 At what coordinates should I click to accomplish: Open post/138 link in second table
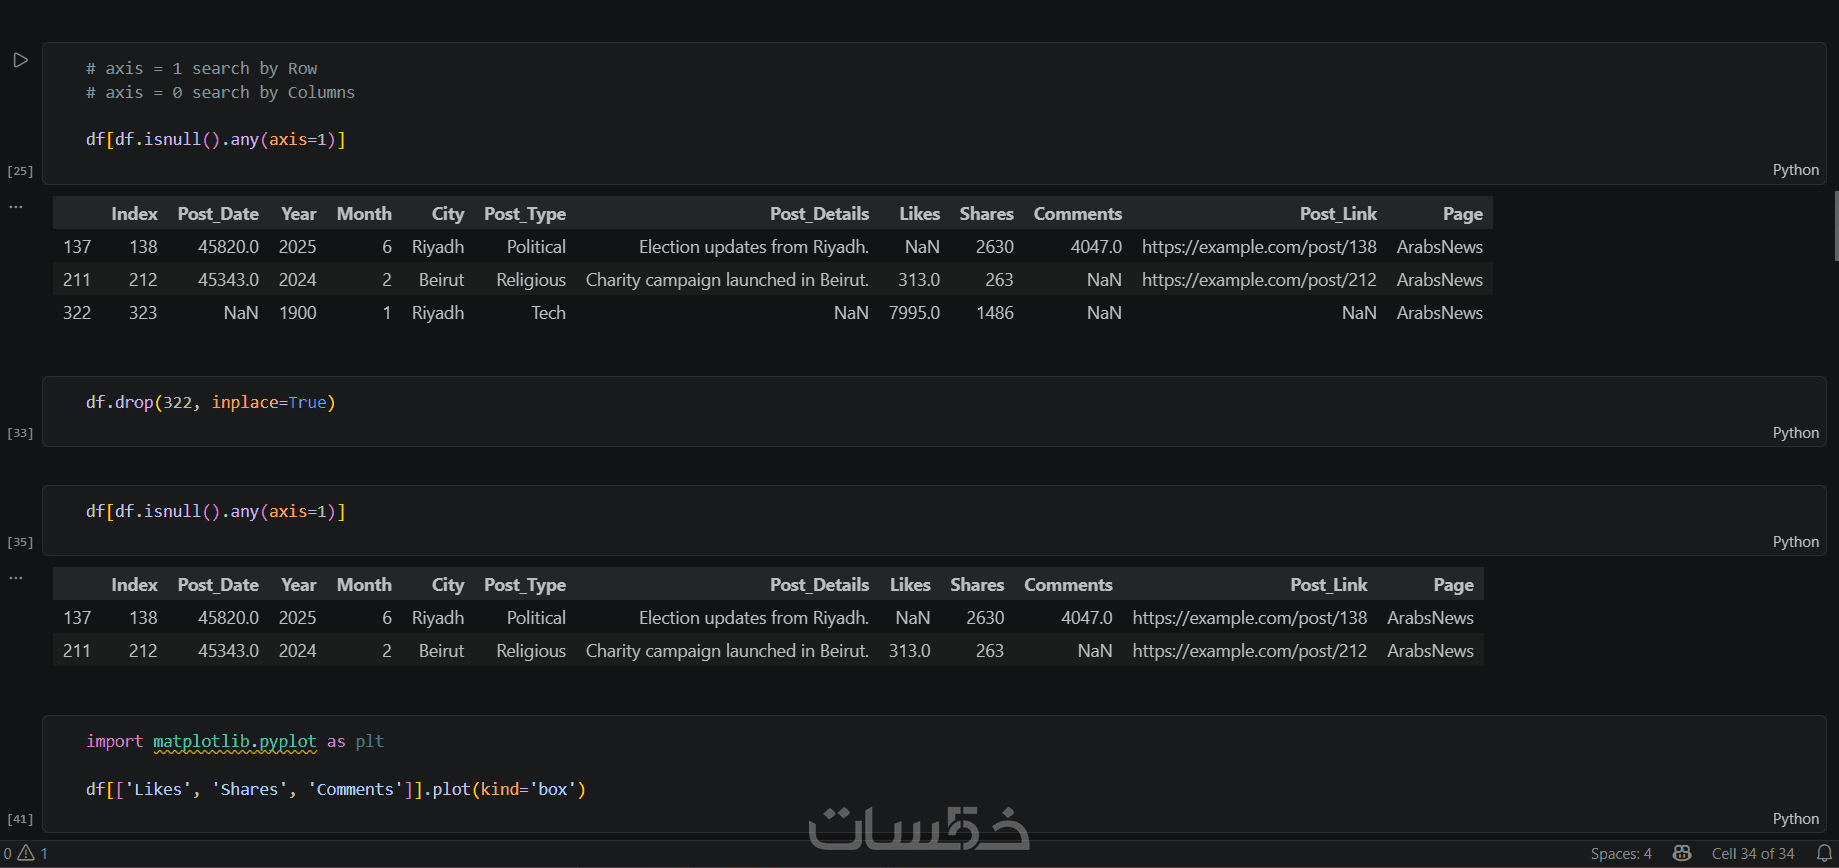(x=1250, y=618)
